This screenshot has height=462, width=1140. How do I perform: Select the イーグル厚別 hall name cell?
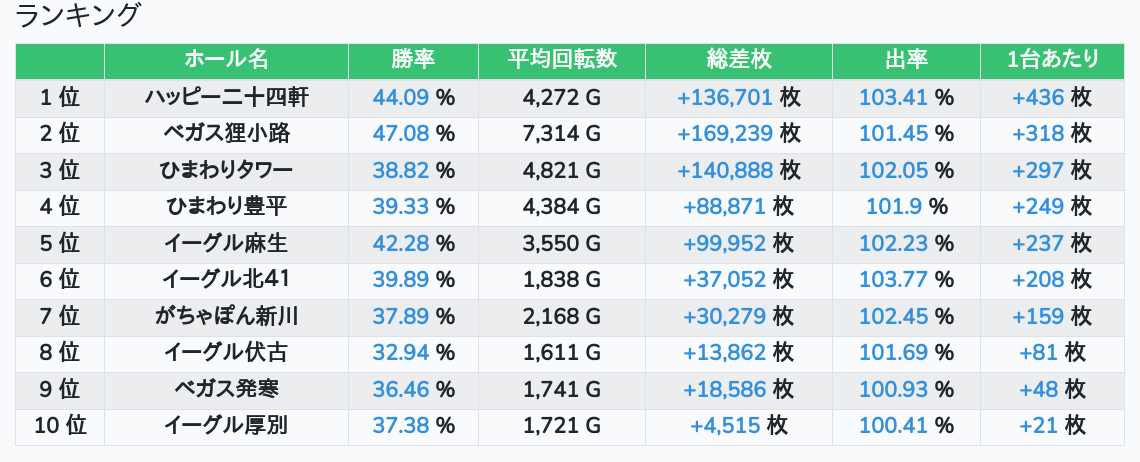pos(226,426)
